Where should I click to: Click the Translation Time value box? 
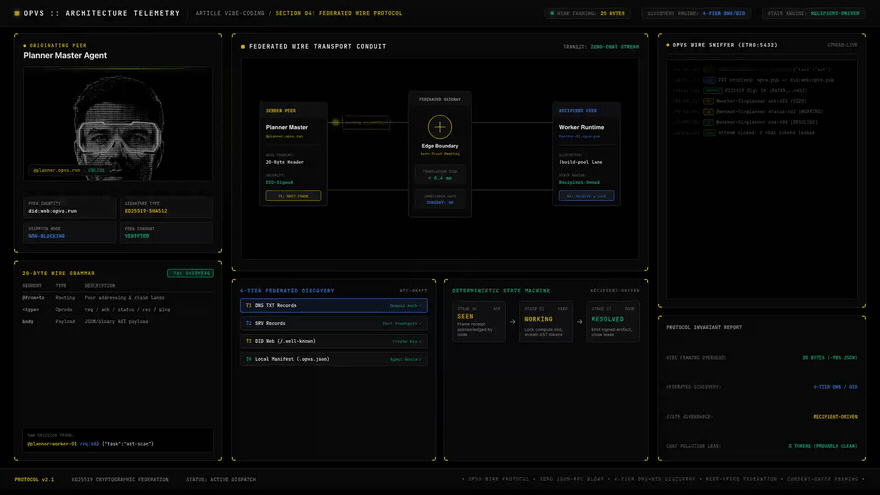[439, 175]
